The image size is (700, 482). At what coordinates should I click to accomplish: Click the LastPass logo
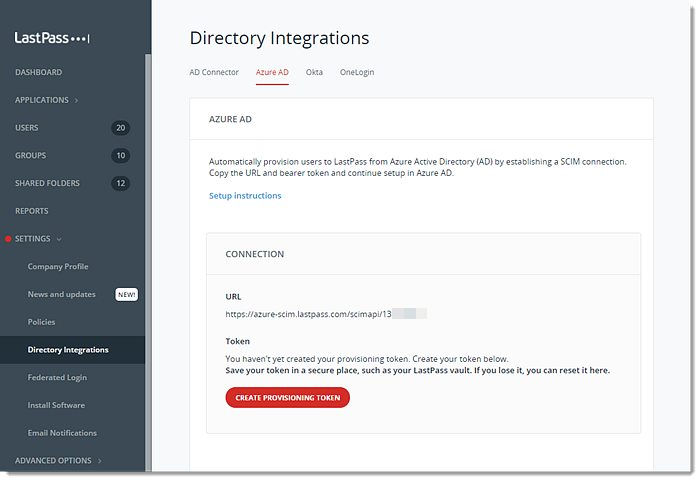pos(52,38)
